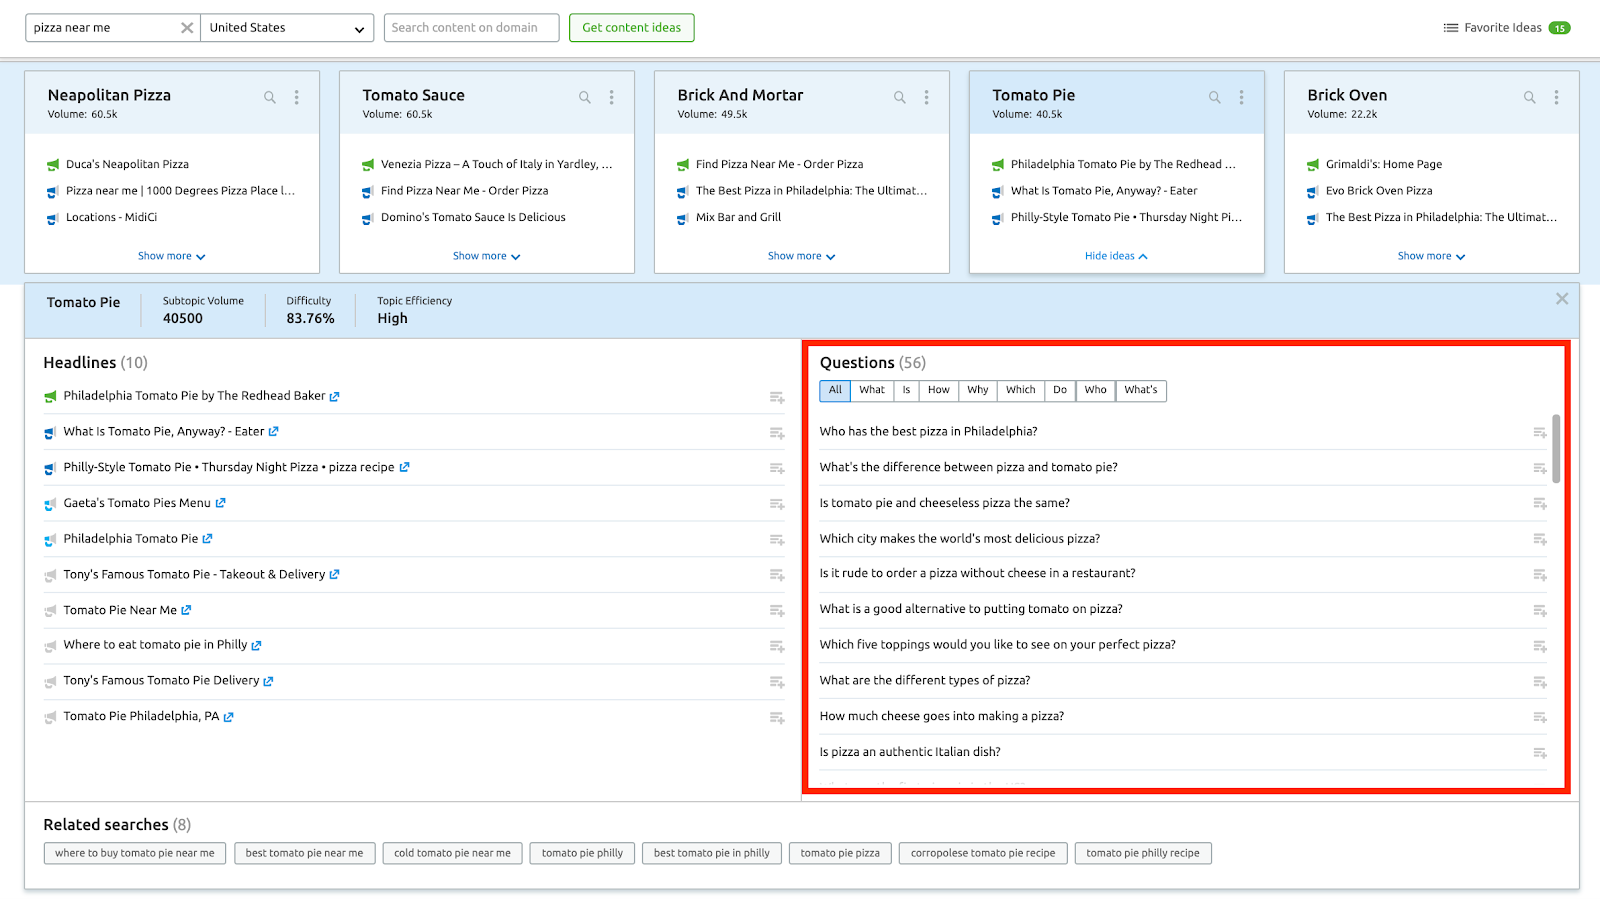Viewport: 1600px width, 899px height.
Task: Add 'Is pizza an authentic Italian dish?' to favorites
Action: pos(1540,753)
